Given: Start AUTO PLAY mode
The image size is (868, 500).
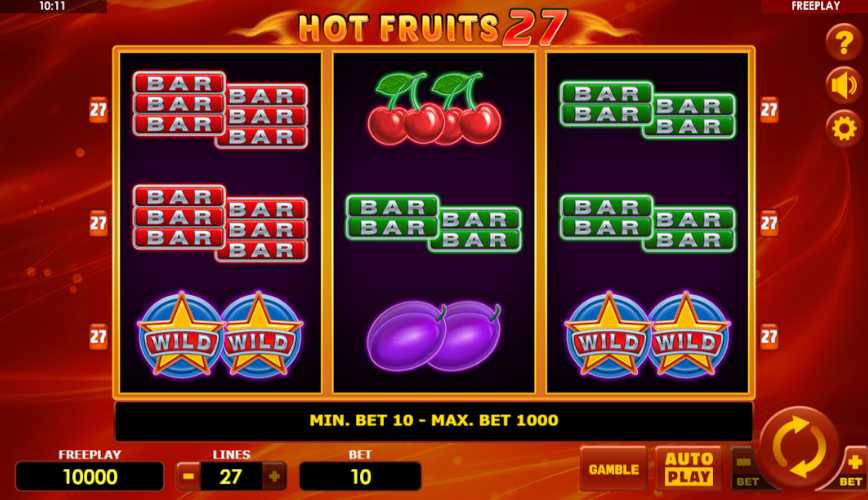Looking at the screenshot, I should [x=689, y=468].
